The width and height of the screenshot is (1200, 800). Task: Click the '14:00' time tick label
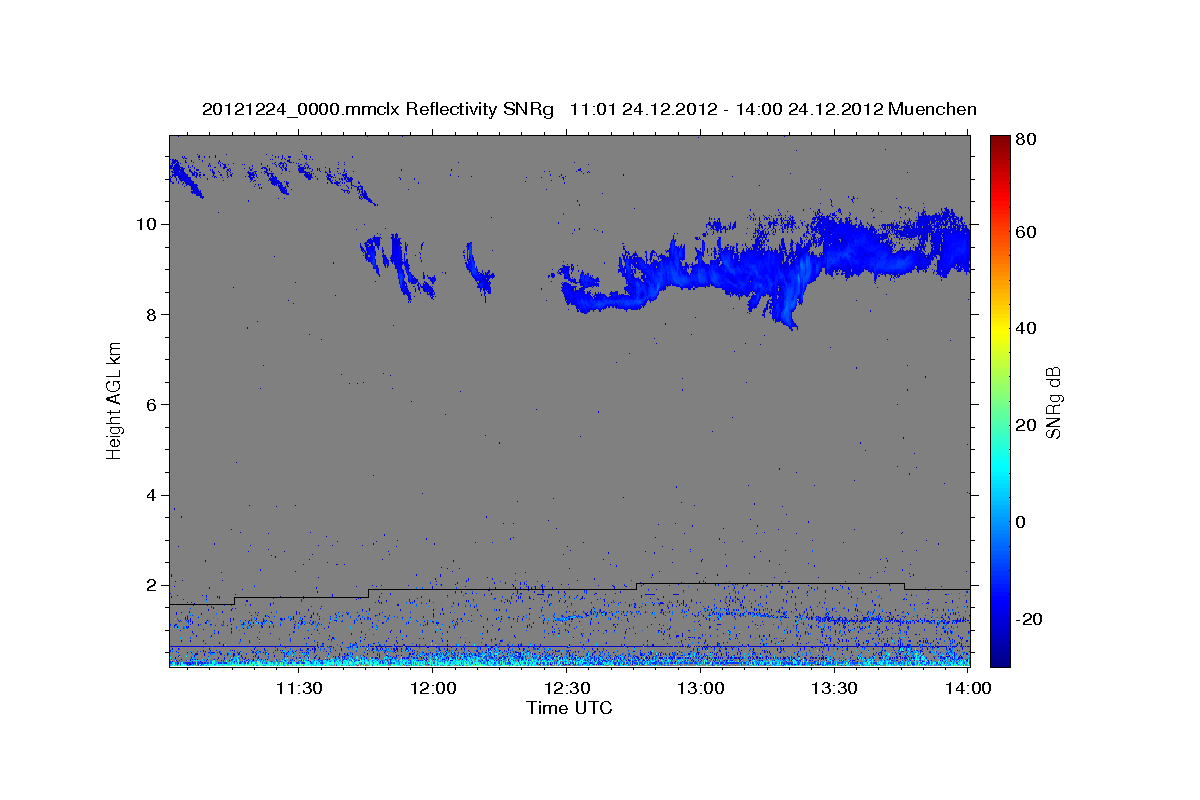coord(968,688)
